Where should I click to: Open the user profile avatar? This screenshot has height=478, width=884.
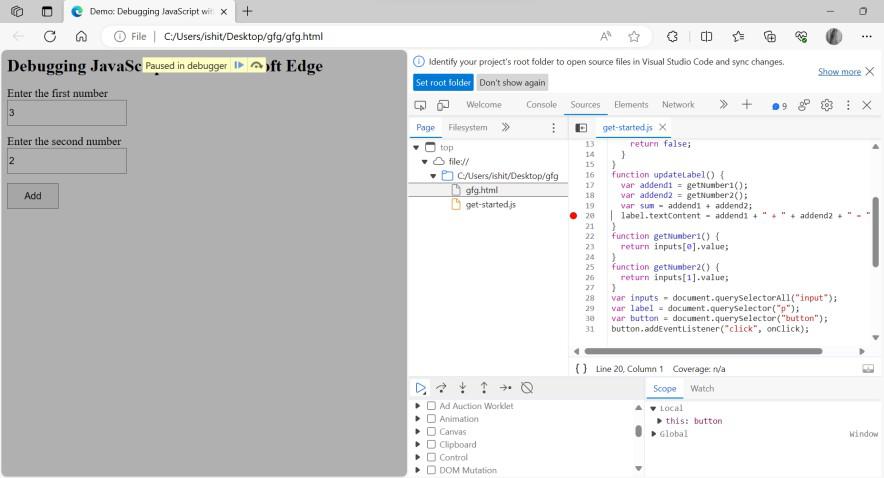coord(834,37)
